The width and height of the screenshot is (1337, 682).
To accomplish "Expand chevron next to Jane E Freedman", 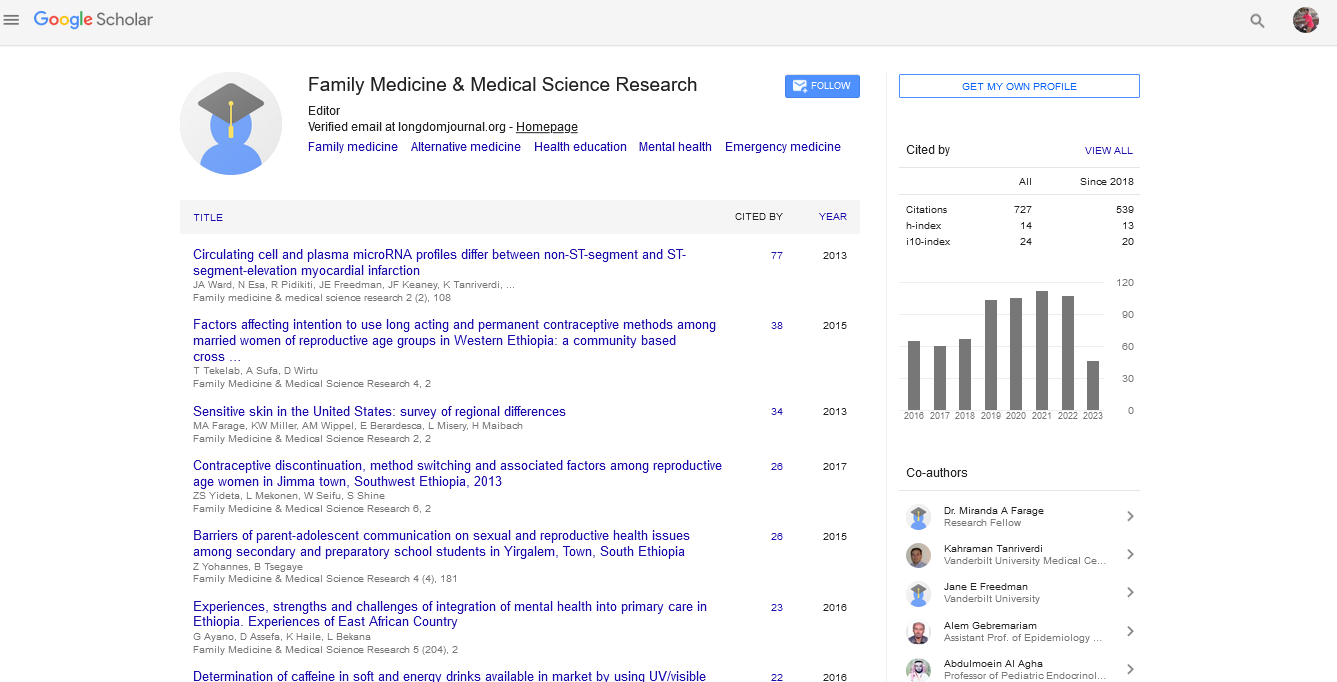I will (x=1130, y=593).
